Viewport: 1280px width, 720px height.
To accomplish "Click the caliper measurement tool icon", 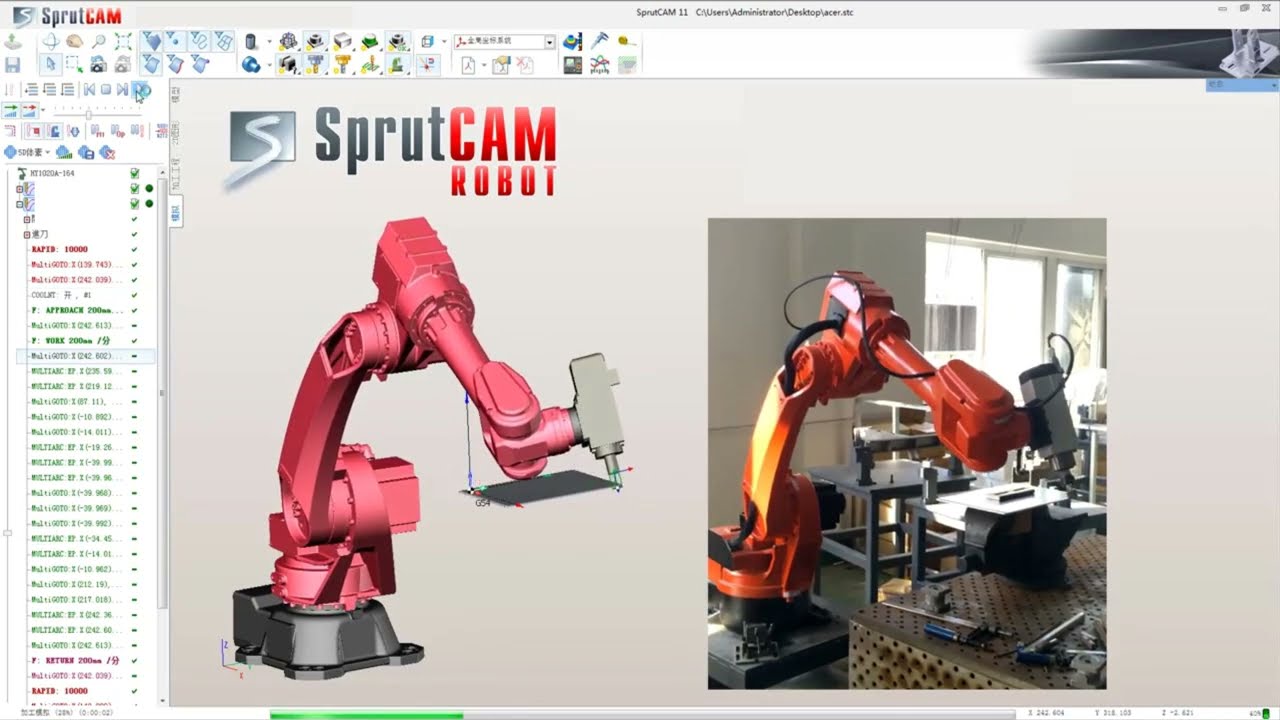I will (600, 40).
